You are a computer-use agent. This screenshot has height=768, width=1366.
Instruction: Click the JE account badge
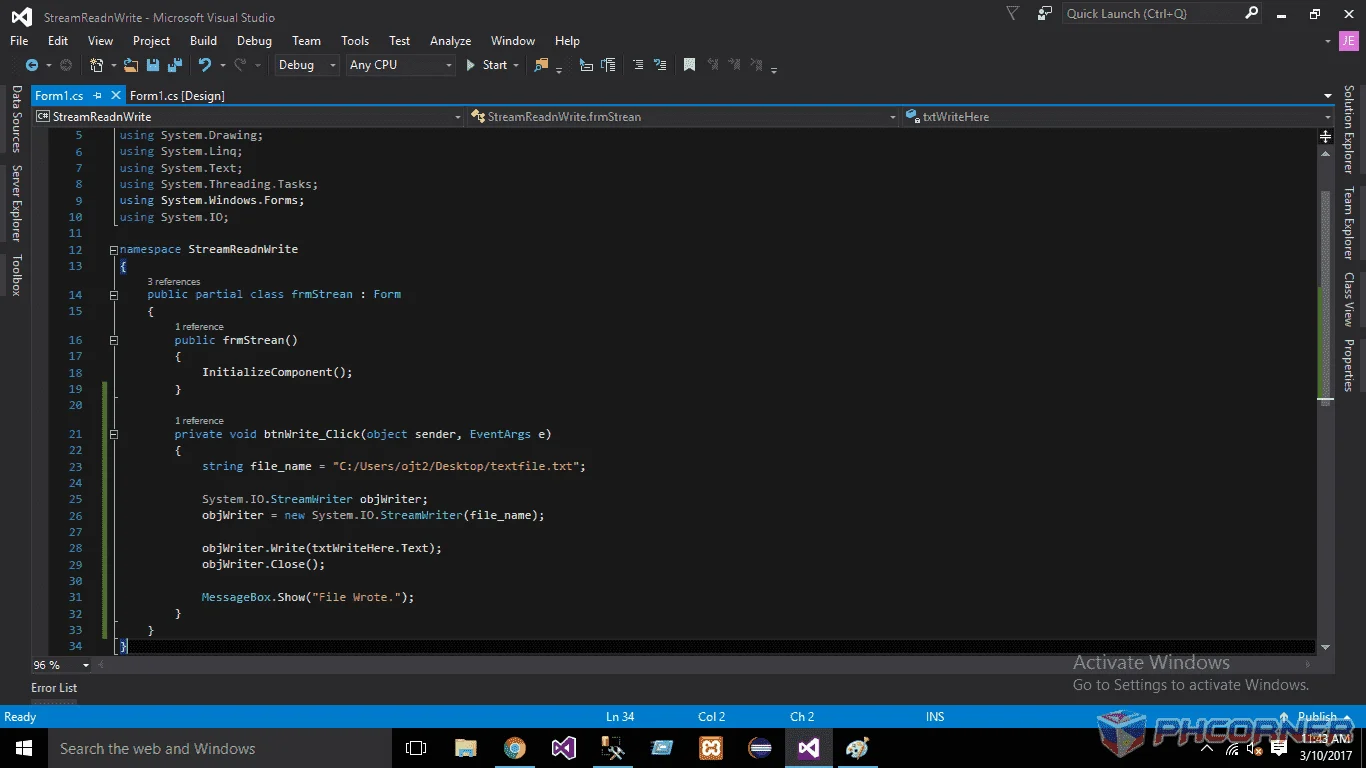[x=1349, y=41]
